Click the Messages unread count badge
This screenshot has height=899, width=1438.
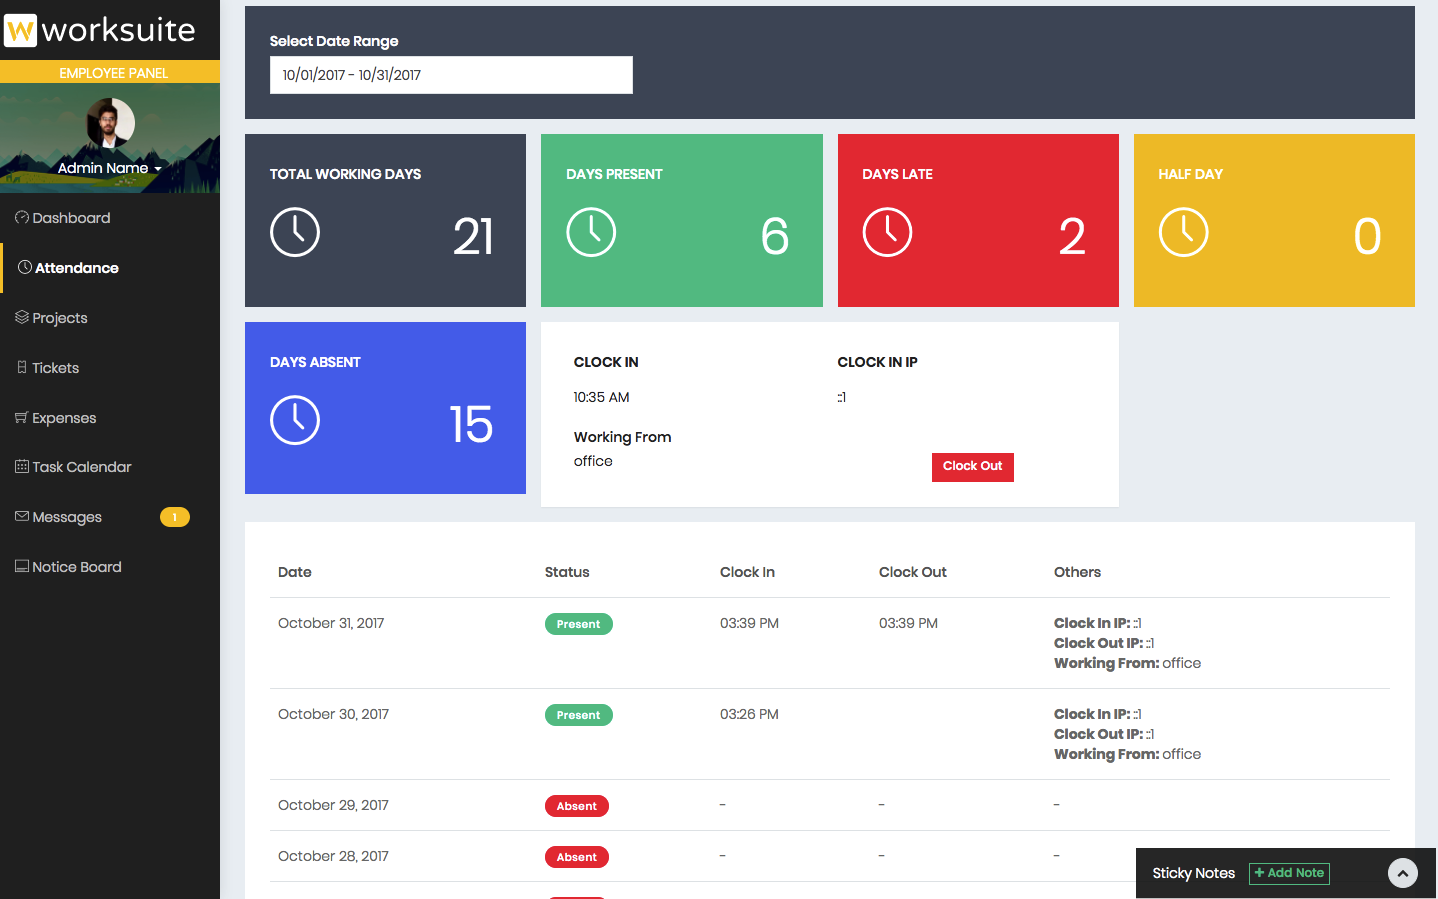coord(175,517)
